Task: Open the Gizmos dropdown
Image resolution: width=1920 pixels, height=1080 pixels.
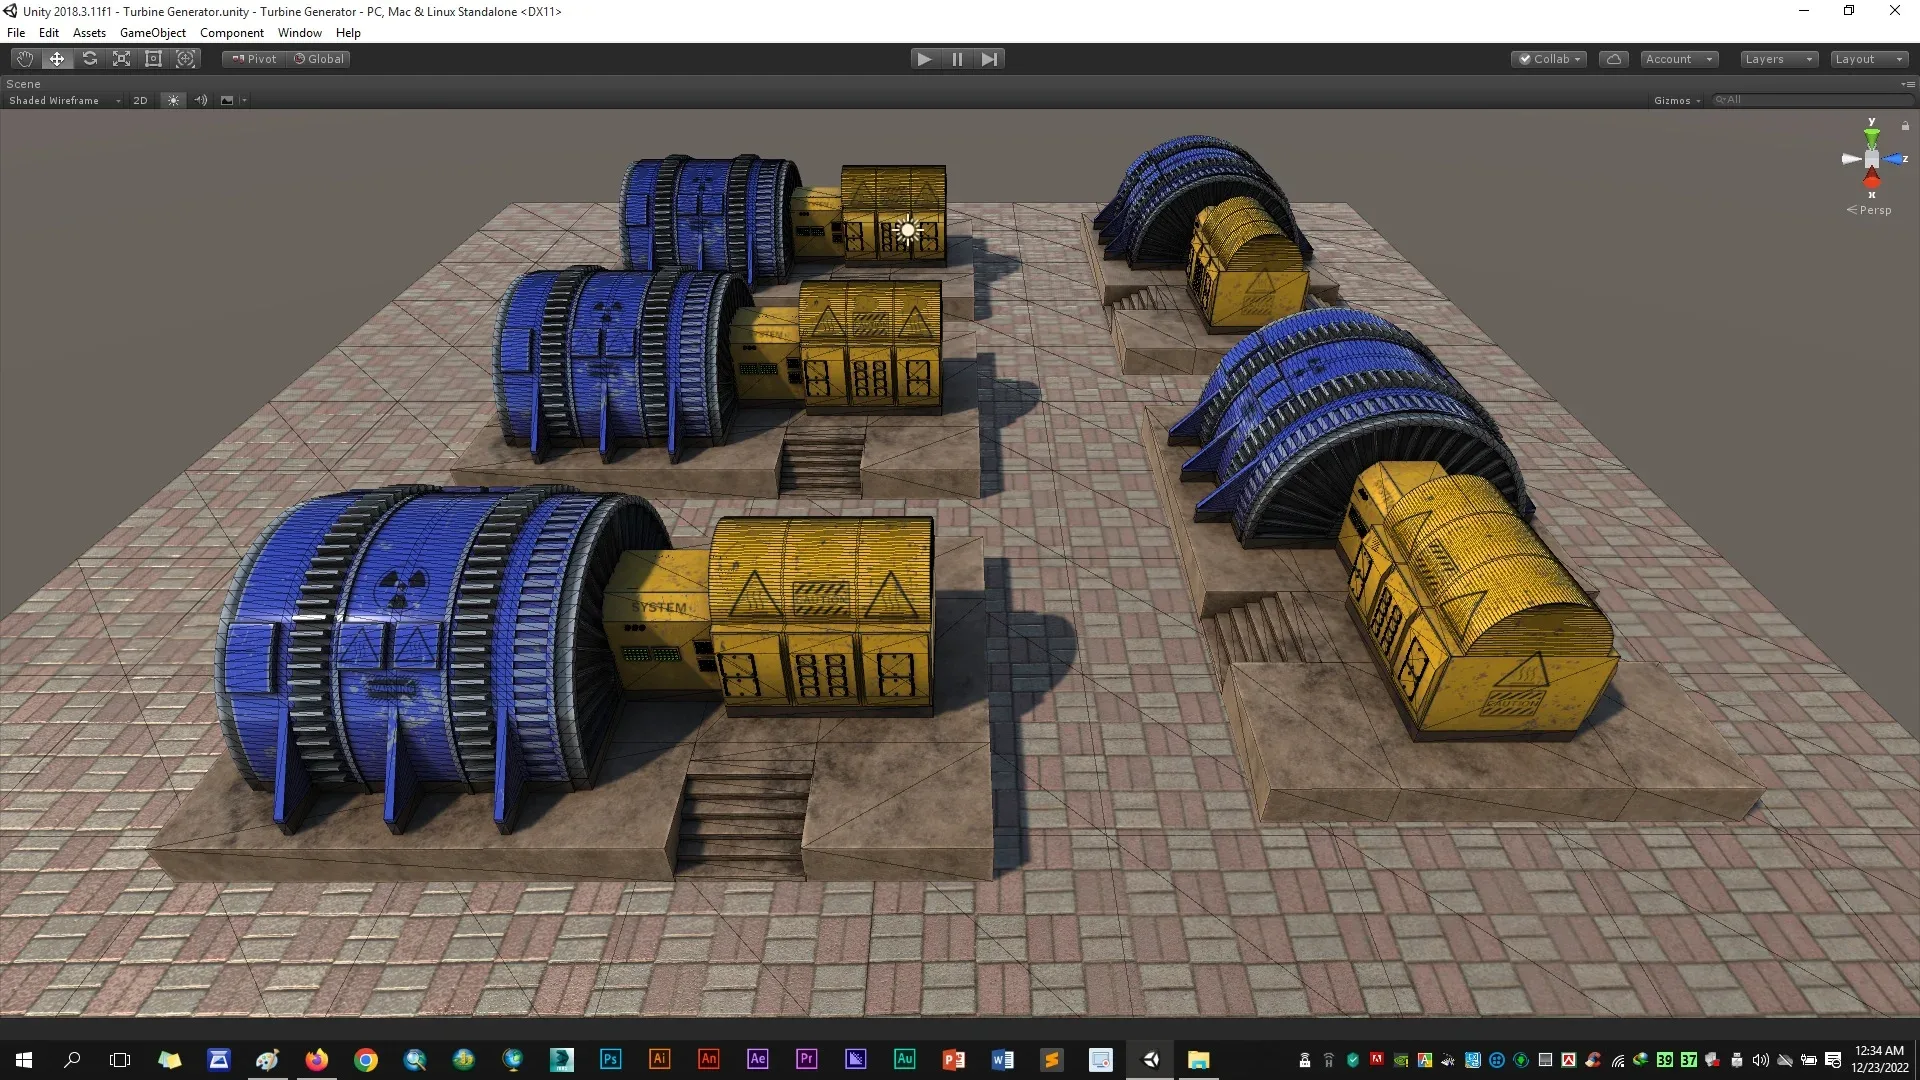Action: 1677,100
